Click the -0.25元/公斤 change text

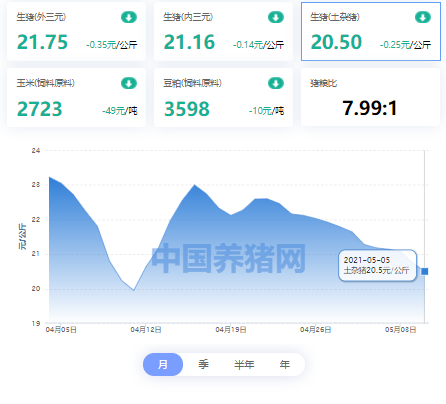click(x=405, y=45)
